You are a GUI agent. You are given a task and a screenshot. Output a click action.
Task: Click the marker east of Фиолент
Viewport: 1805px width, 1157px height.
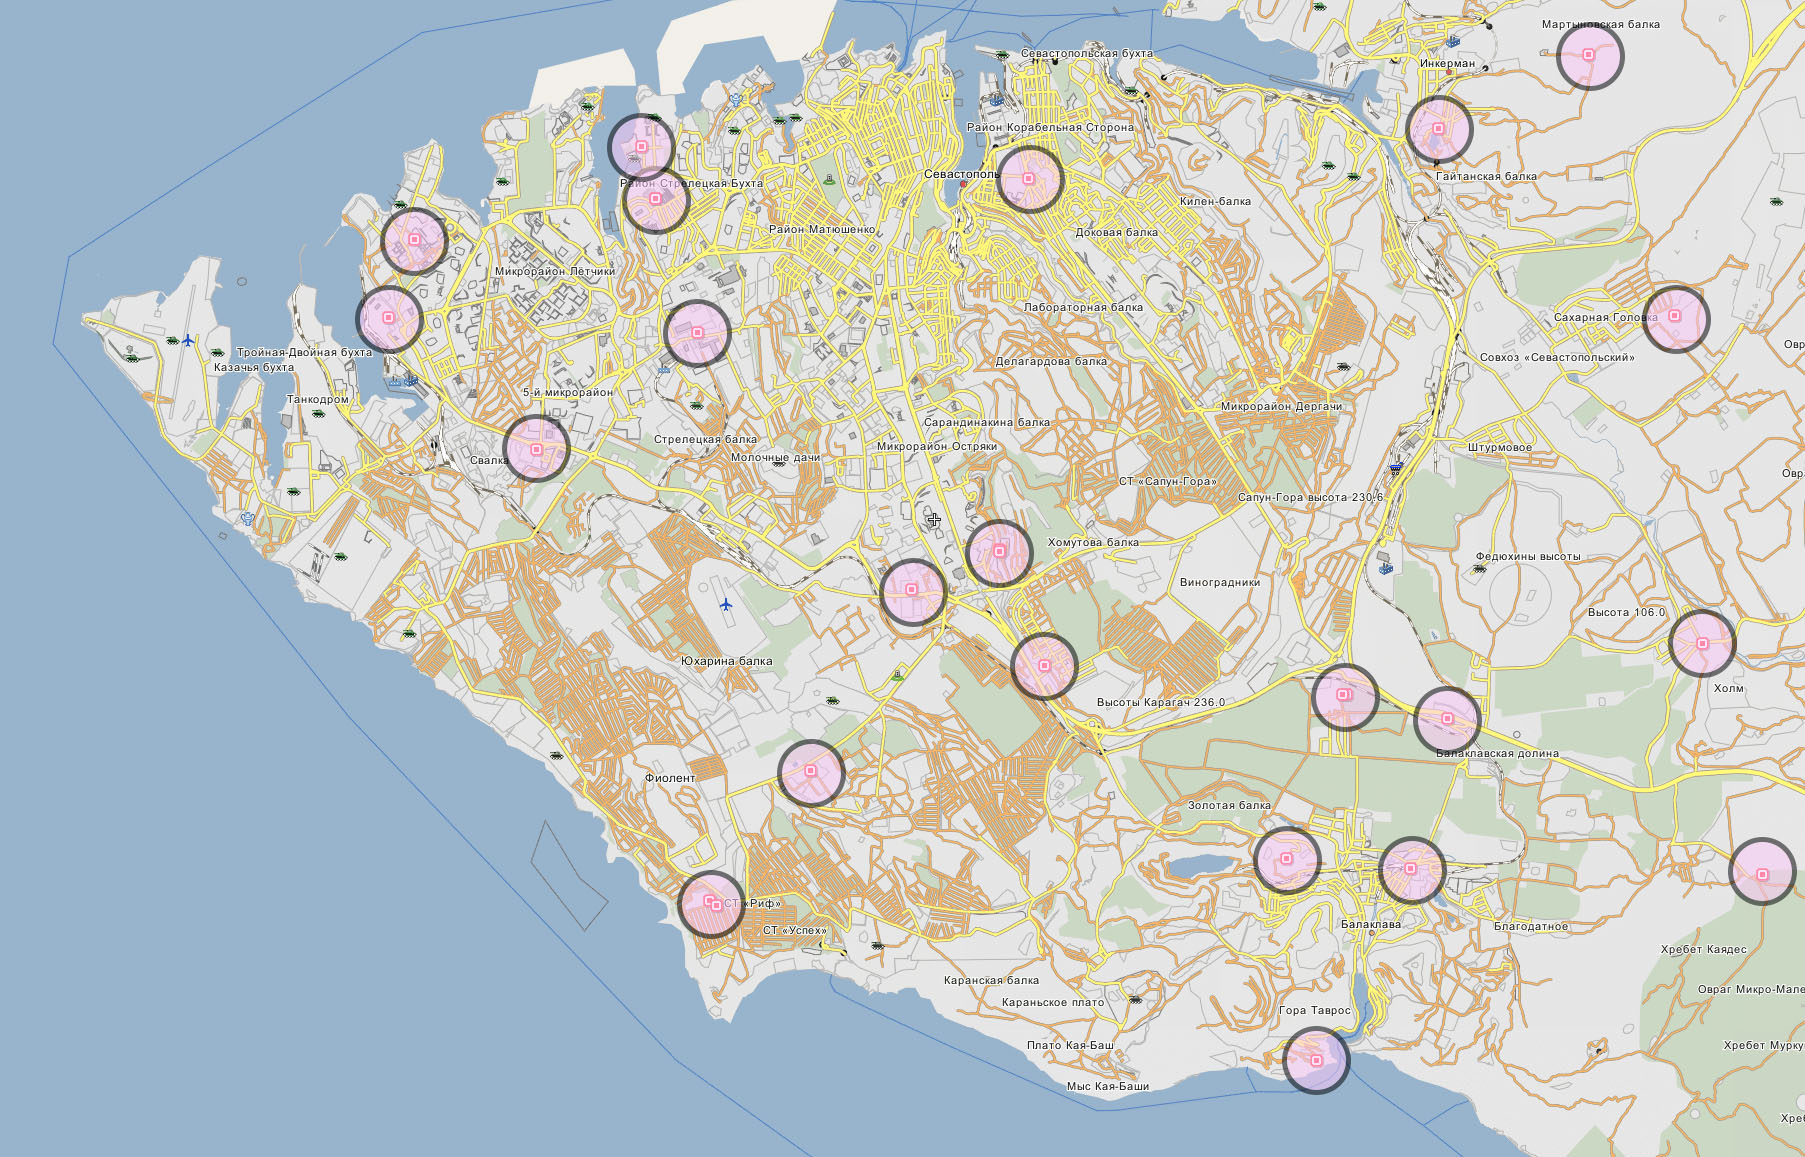point(811,773)
